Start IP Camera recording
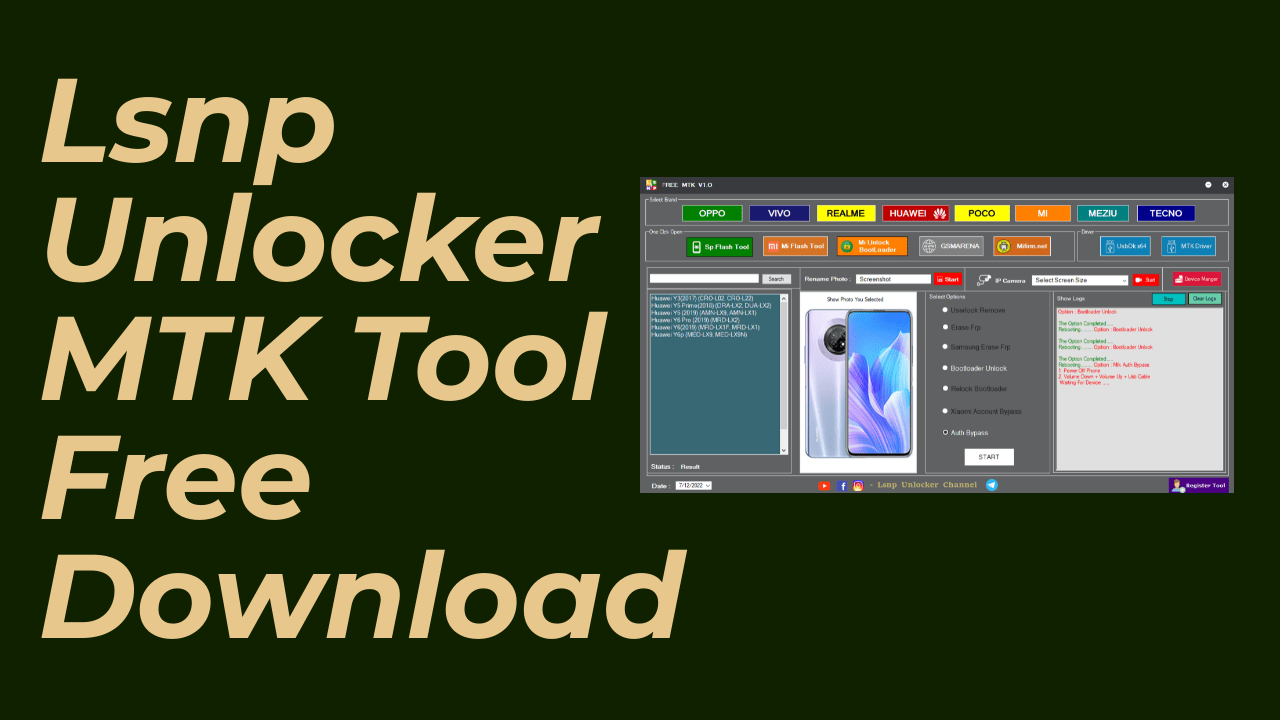 [1146, 280]
